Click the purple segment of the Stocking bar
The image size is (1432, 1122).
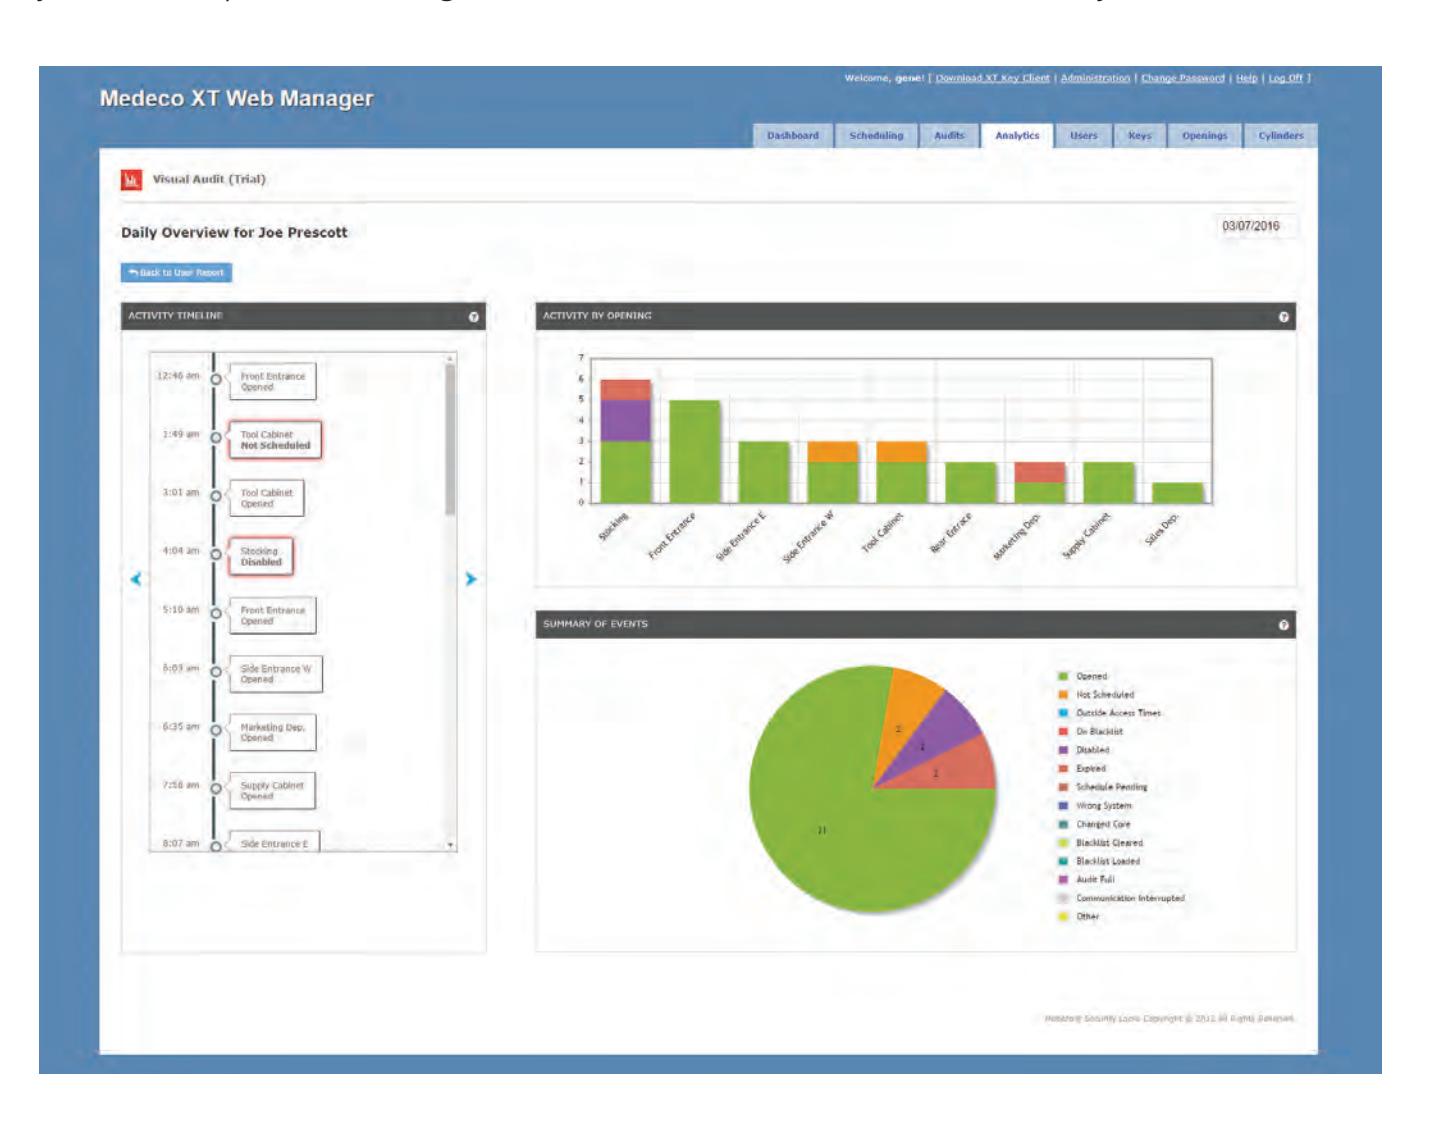pos(626,421)
